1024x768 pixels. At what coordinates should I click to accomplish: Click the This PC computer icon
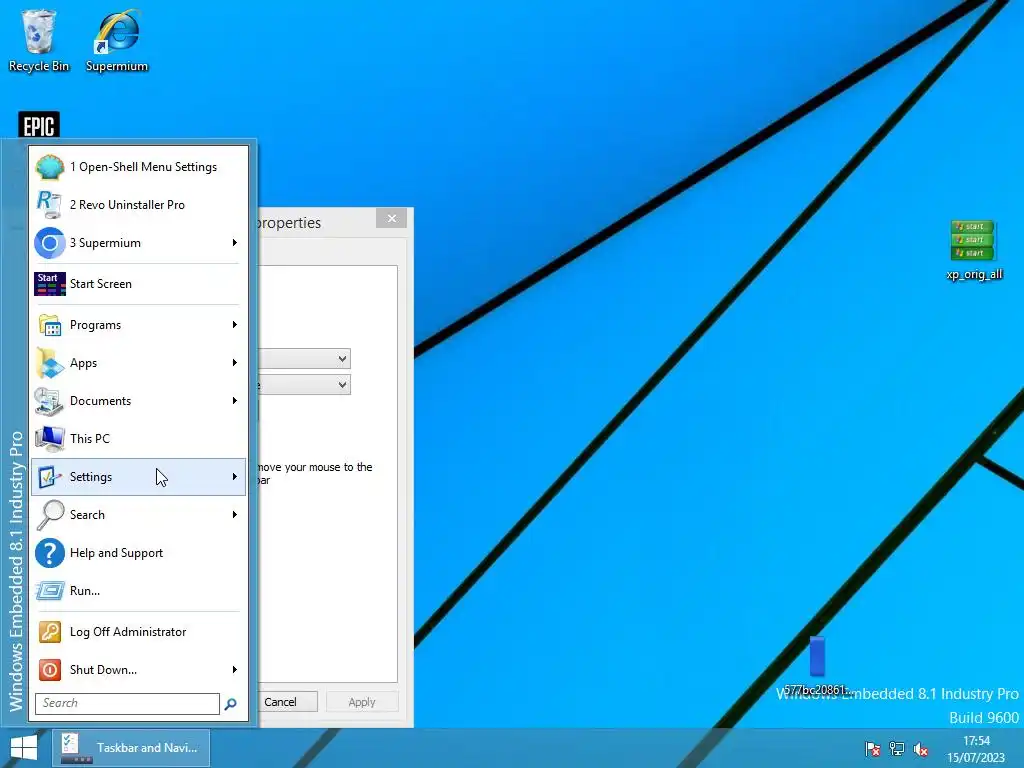pyautogui.click(x=50, y=439)
